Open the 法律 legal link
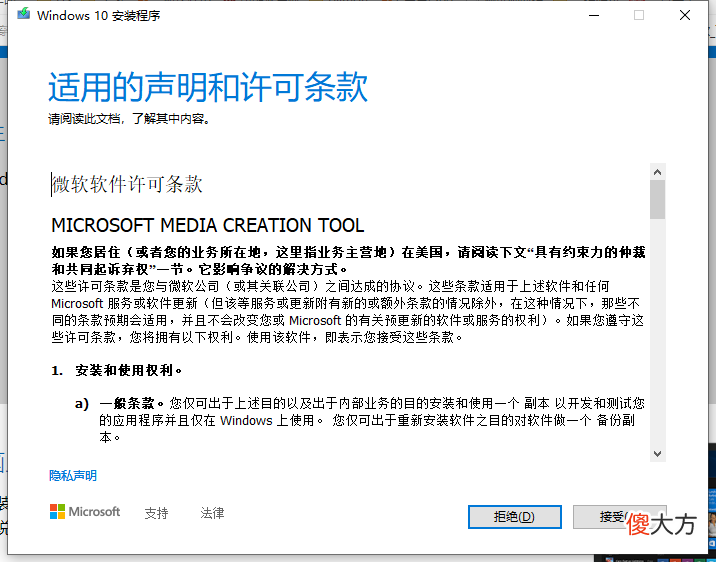716x562 pixels. 212,513
